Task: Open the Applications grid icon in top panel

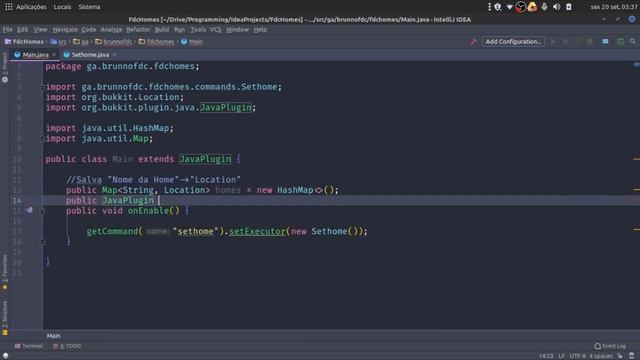Action: tap(9, 7)
